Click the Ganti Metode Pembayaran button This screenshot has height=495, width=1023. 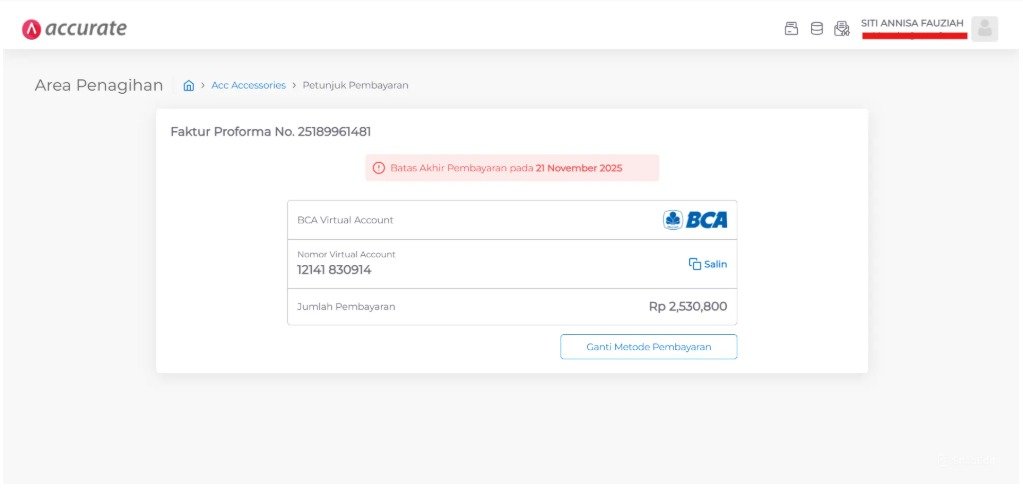[x=649, y=347]
